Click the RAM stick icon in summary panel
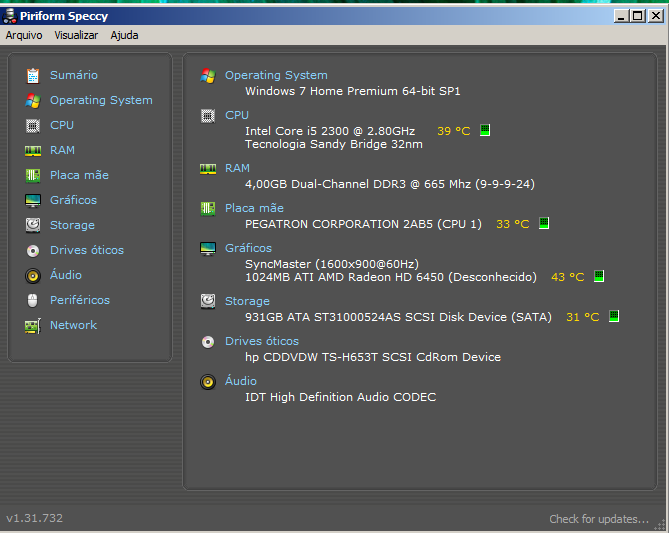The height and width of the screenshot is (533, 669). click(x=208, y=169)
